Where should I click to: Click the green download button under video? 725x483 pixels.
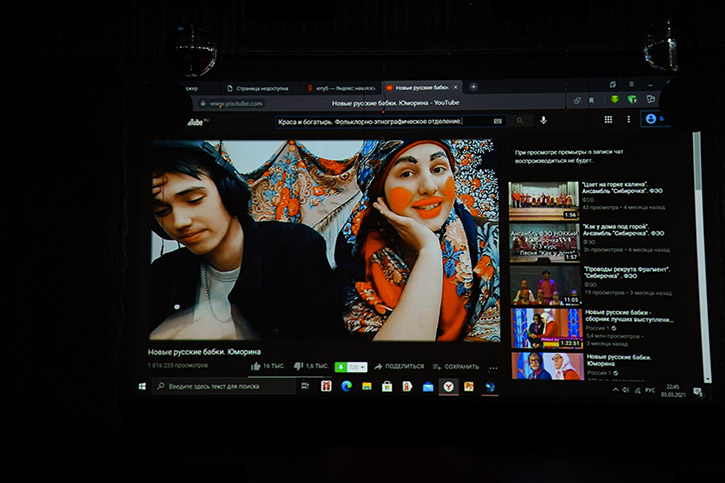click(x=339, y=366)
